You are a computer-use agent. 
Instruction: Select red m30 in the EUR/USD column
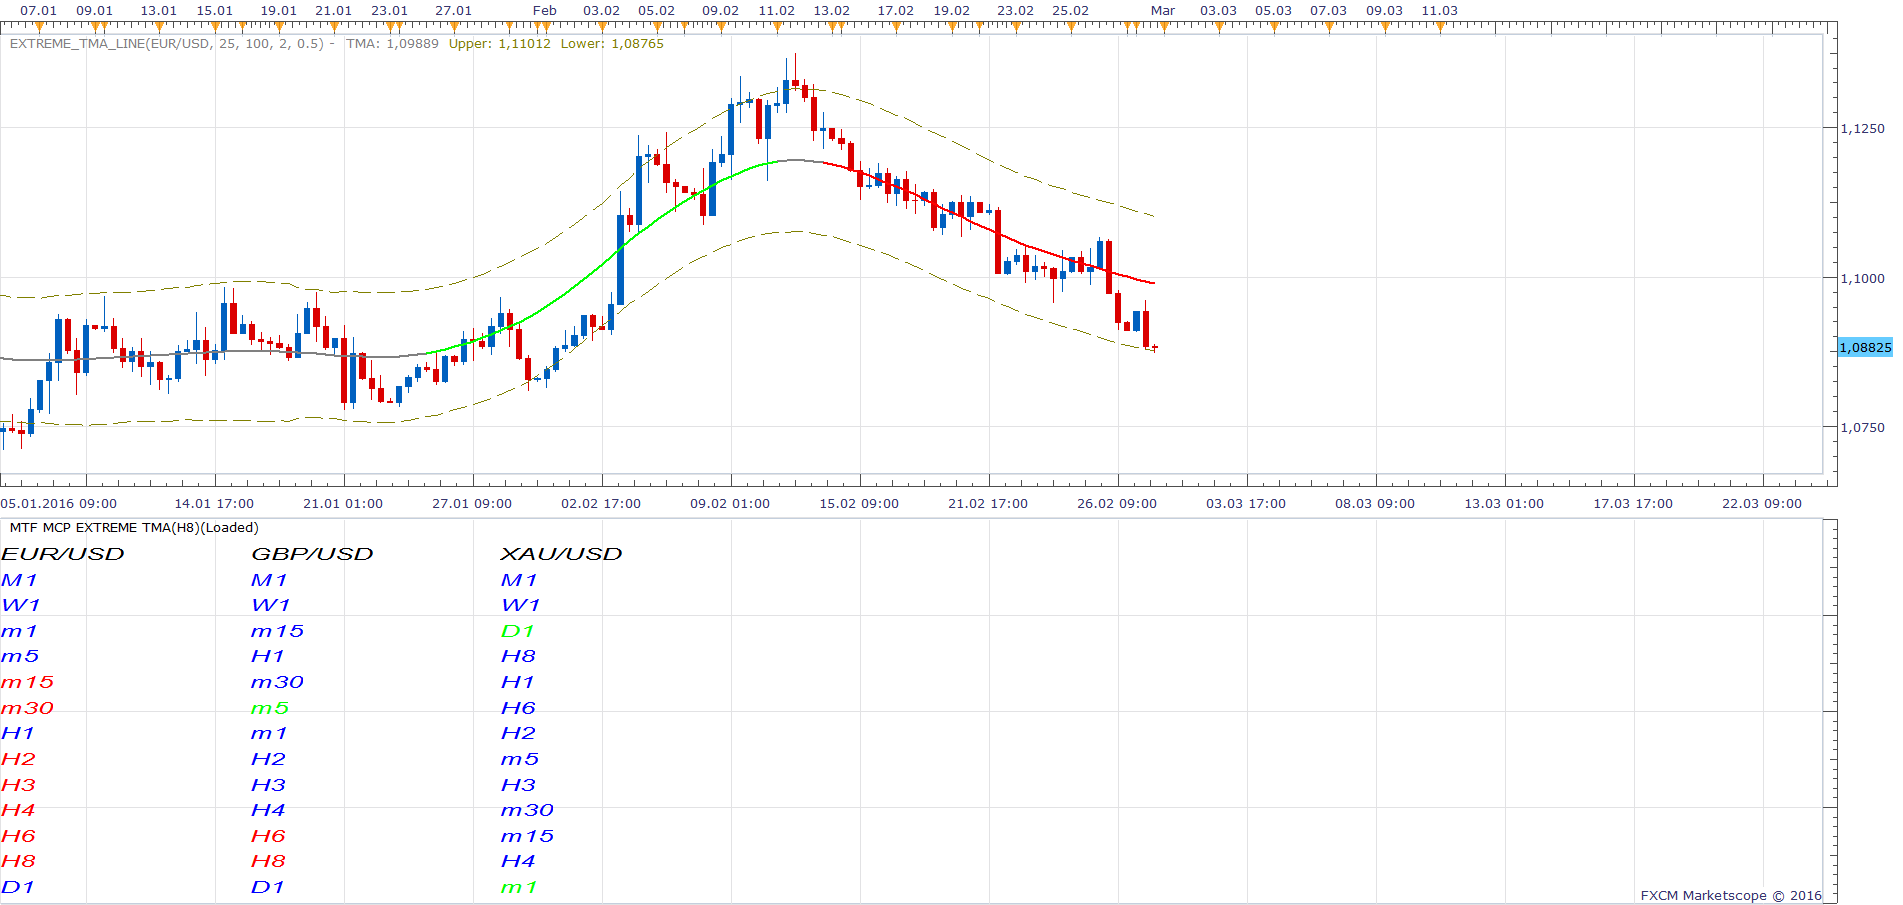click(x=28, y=708)
